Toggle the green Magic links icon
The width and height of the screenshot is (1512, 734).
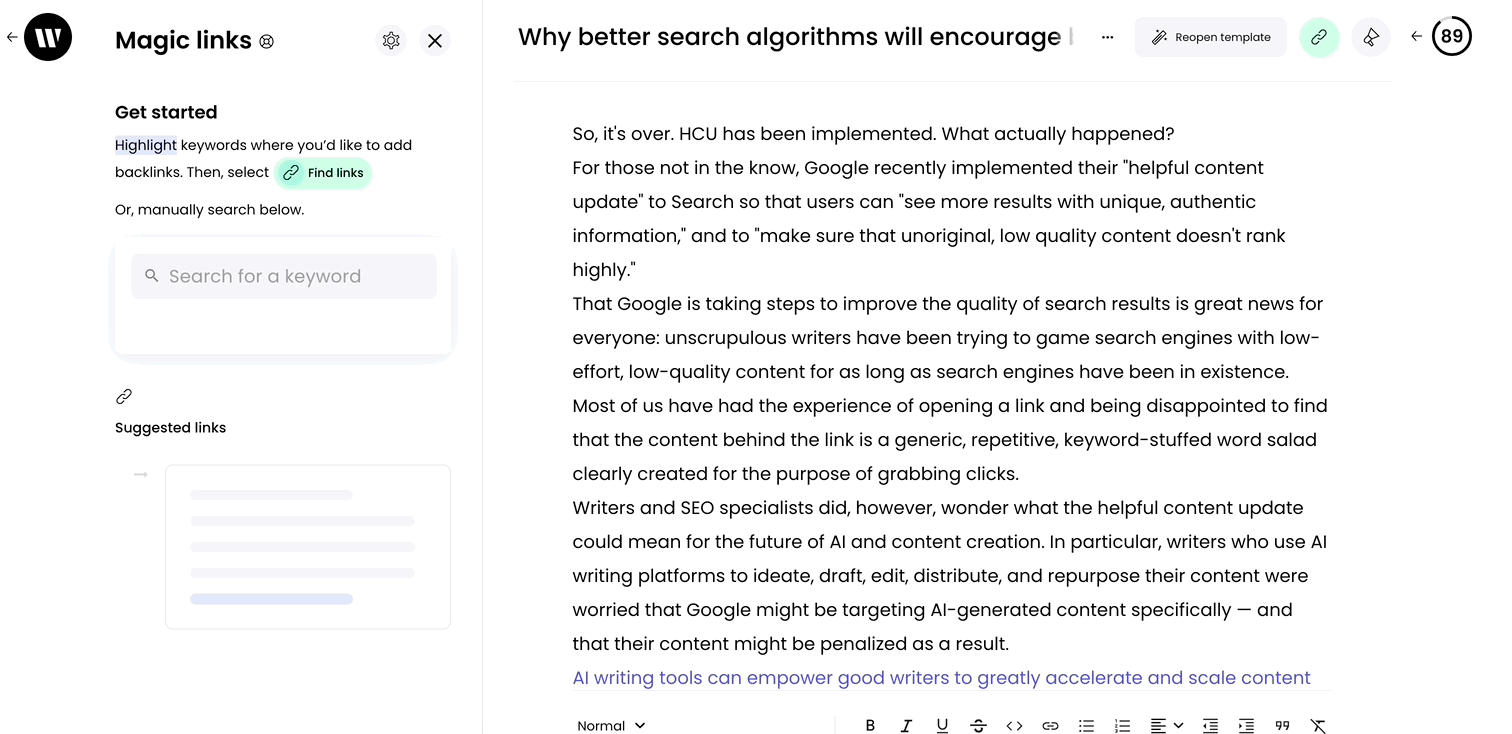point(1319,37)
